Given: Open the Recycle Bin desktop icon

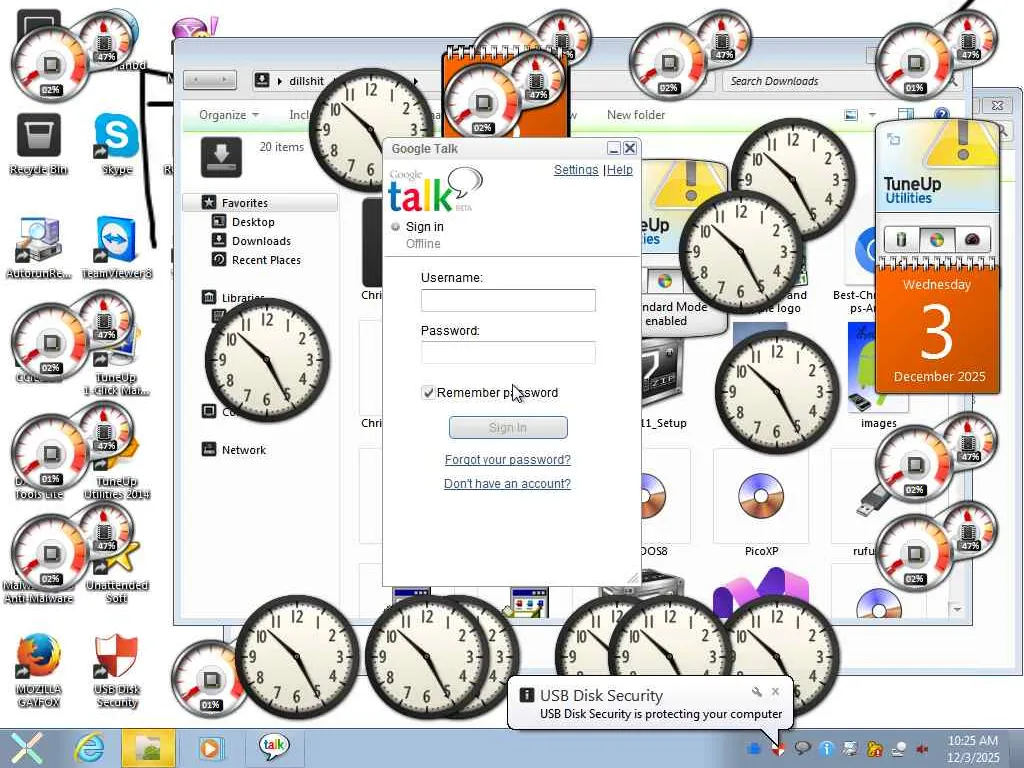Looking at the screenshot, I should pos(39,144).
